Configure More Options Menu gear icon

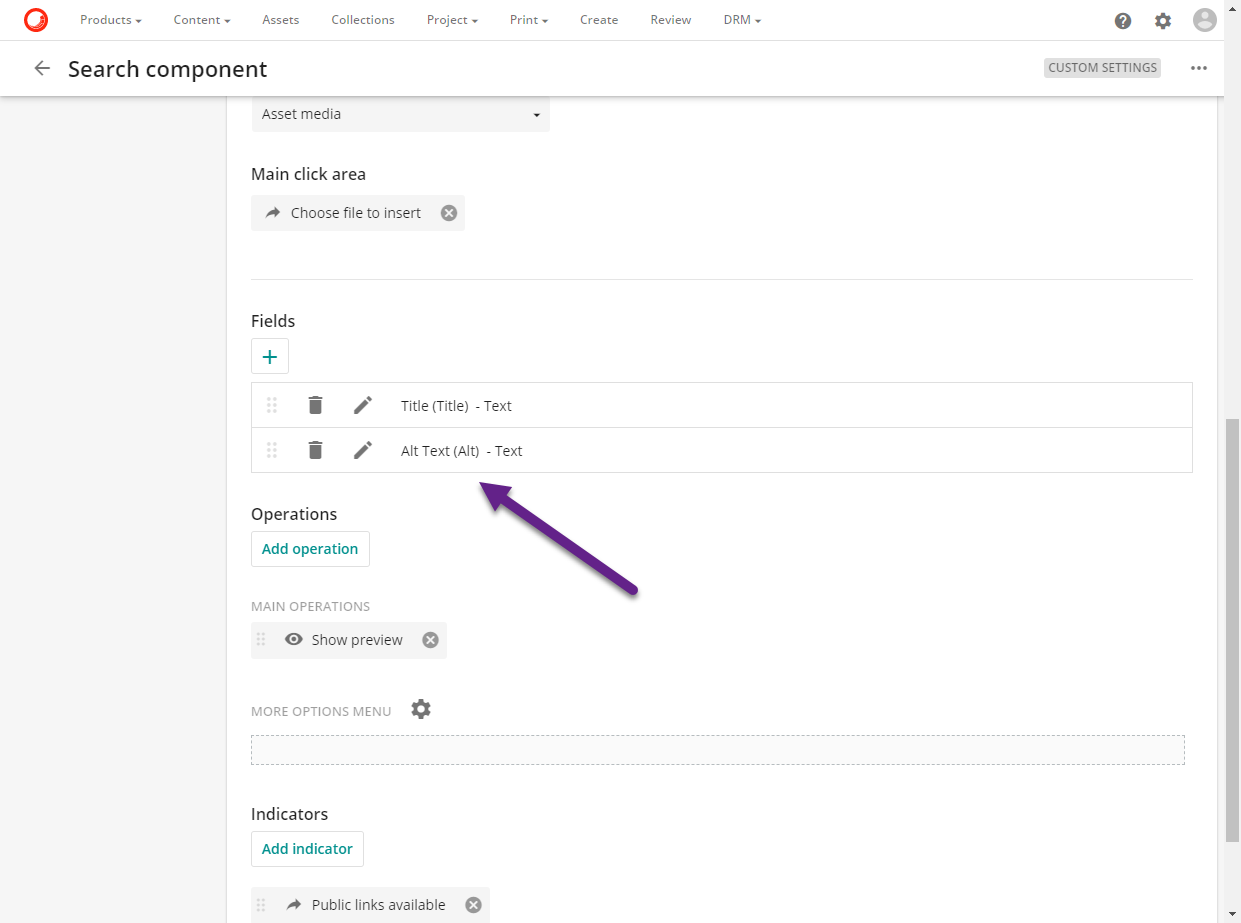421,709
